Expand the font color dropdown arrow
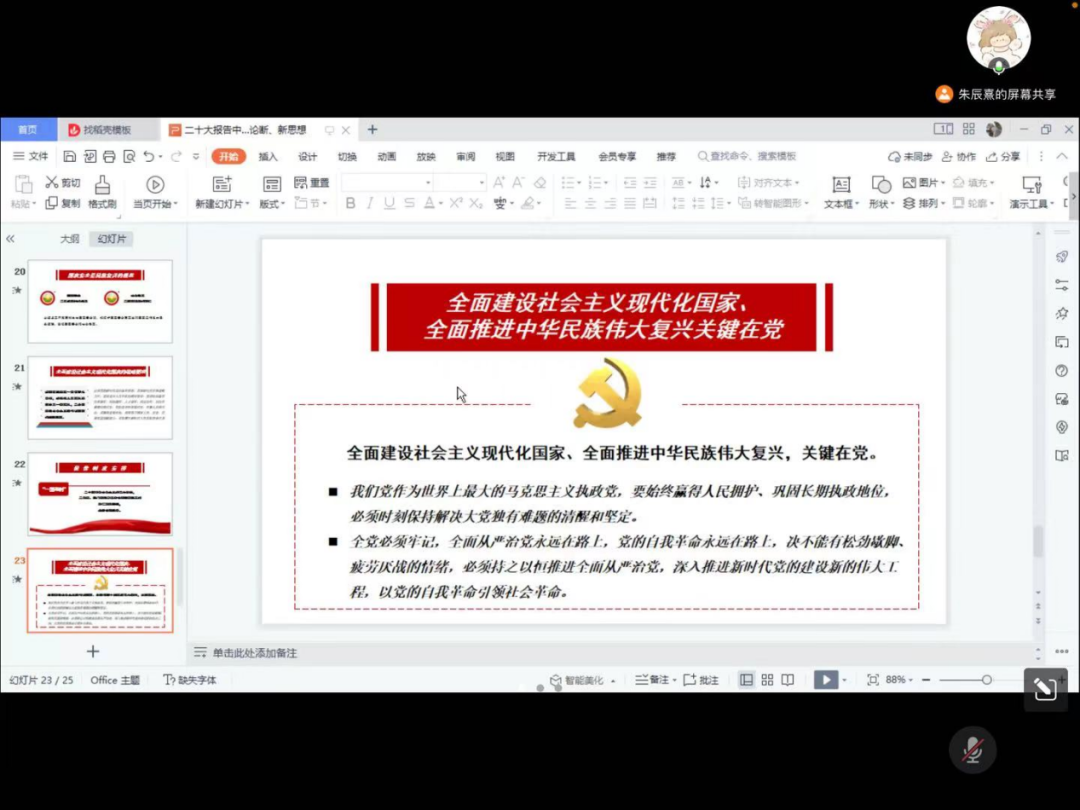 pos(441,204)
